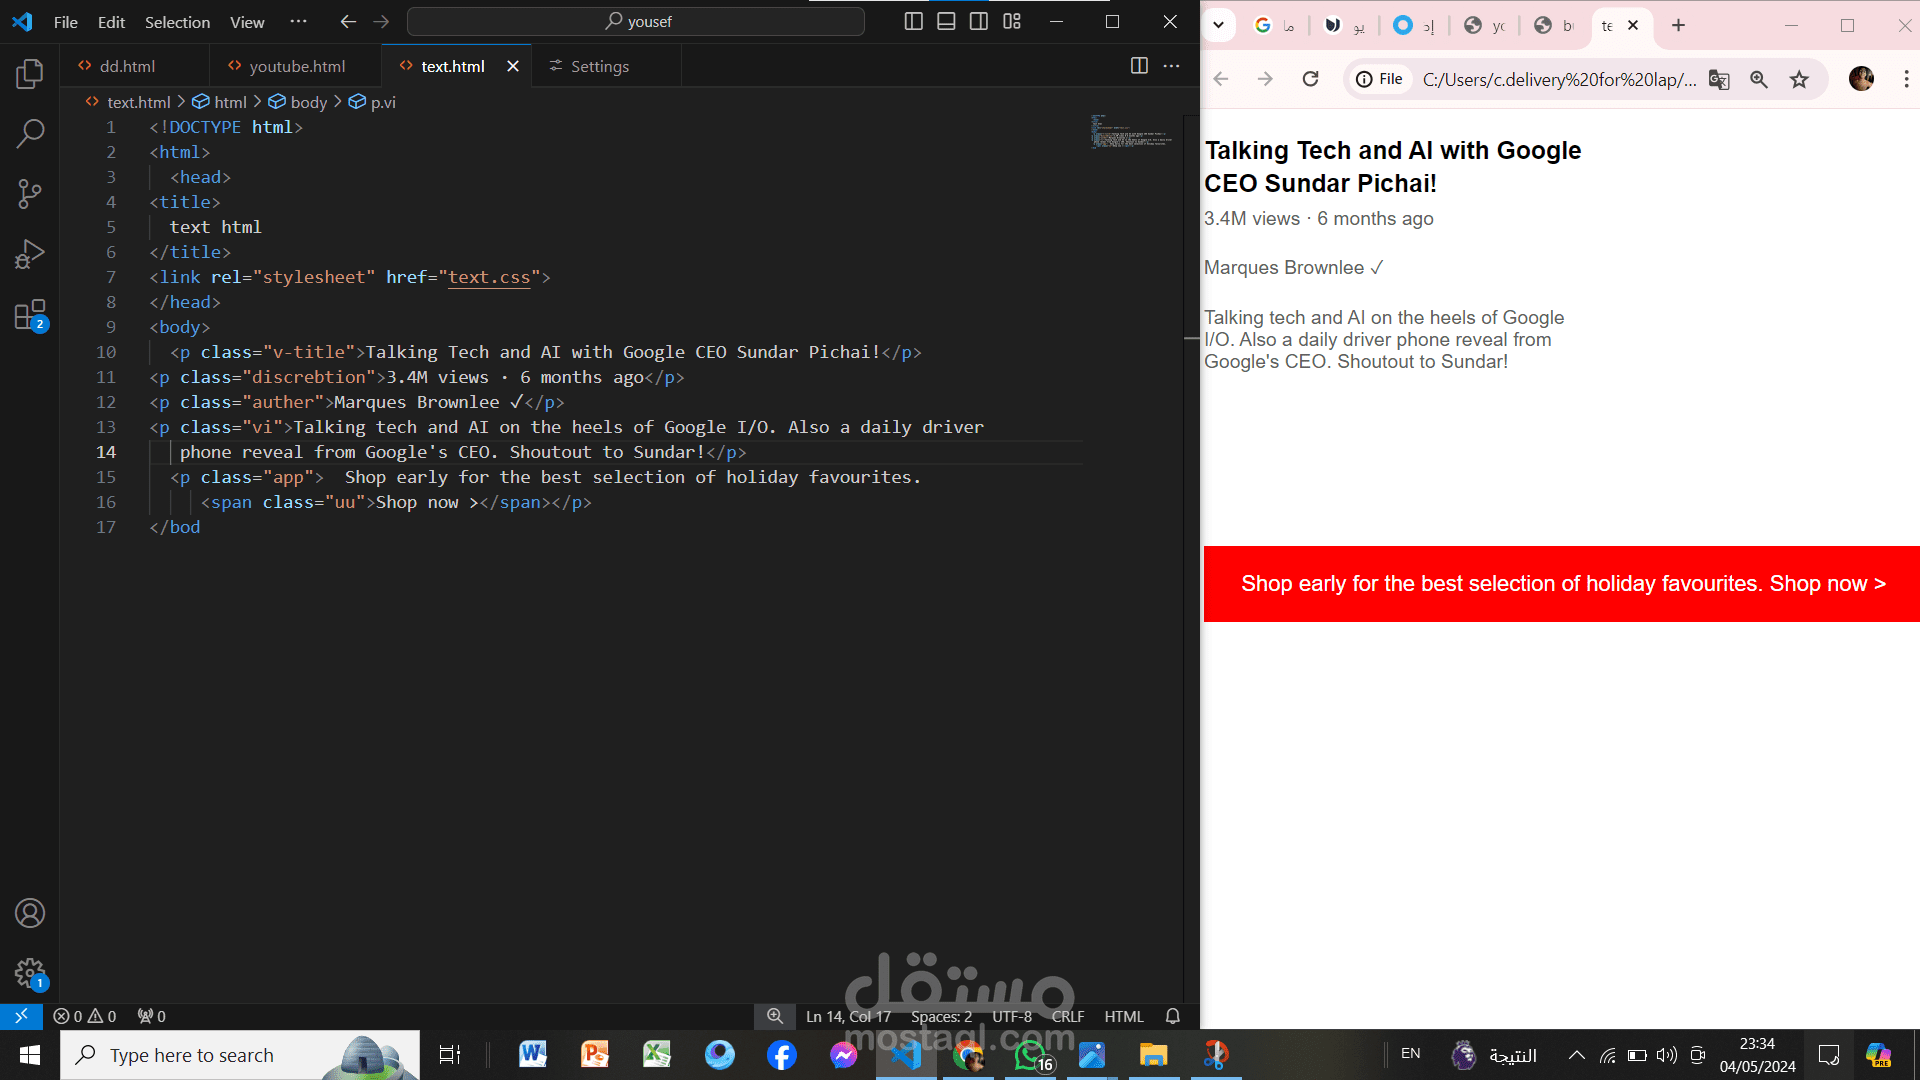Open the Chrome profile avatar
1920x1080 pixels.
[x=1861, y=79]
